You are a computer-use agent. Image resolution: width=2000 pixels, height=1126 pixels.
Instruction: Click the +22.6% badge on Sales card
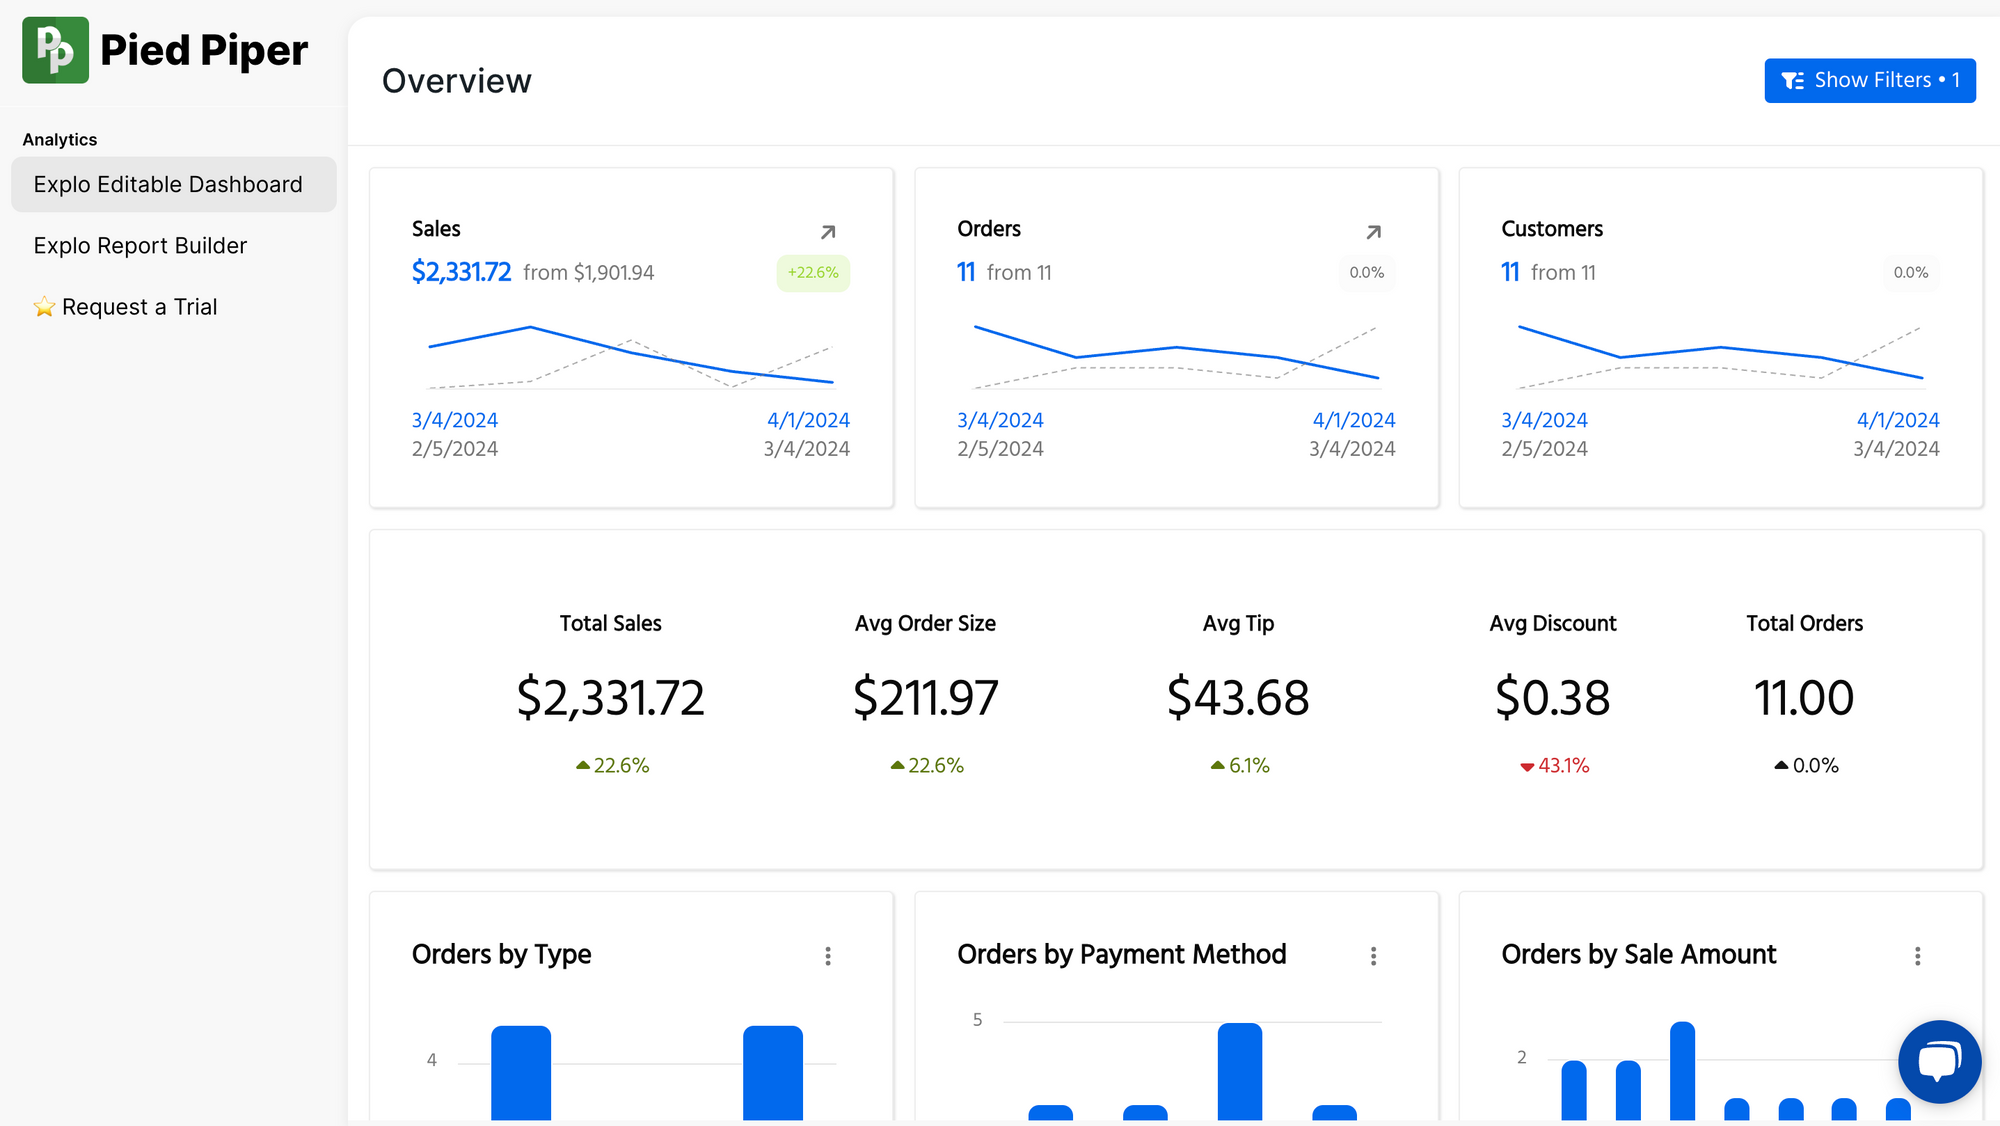813,273
